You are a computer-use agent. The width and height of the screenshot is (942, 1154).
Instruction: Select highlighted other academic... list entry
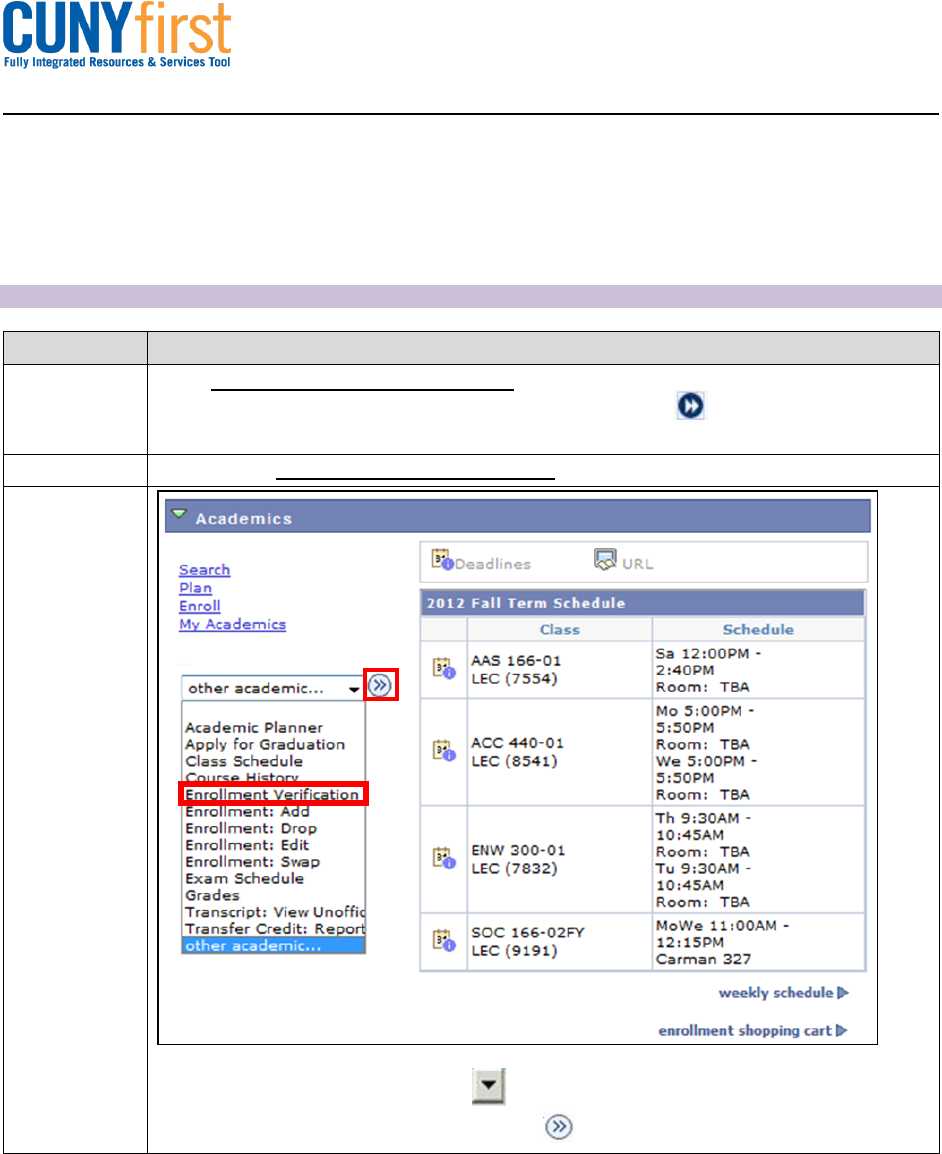273,946
